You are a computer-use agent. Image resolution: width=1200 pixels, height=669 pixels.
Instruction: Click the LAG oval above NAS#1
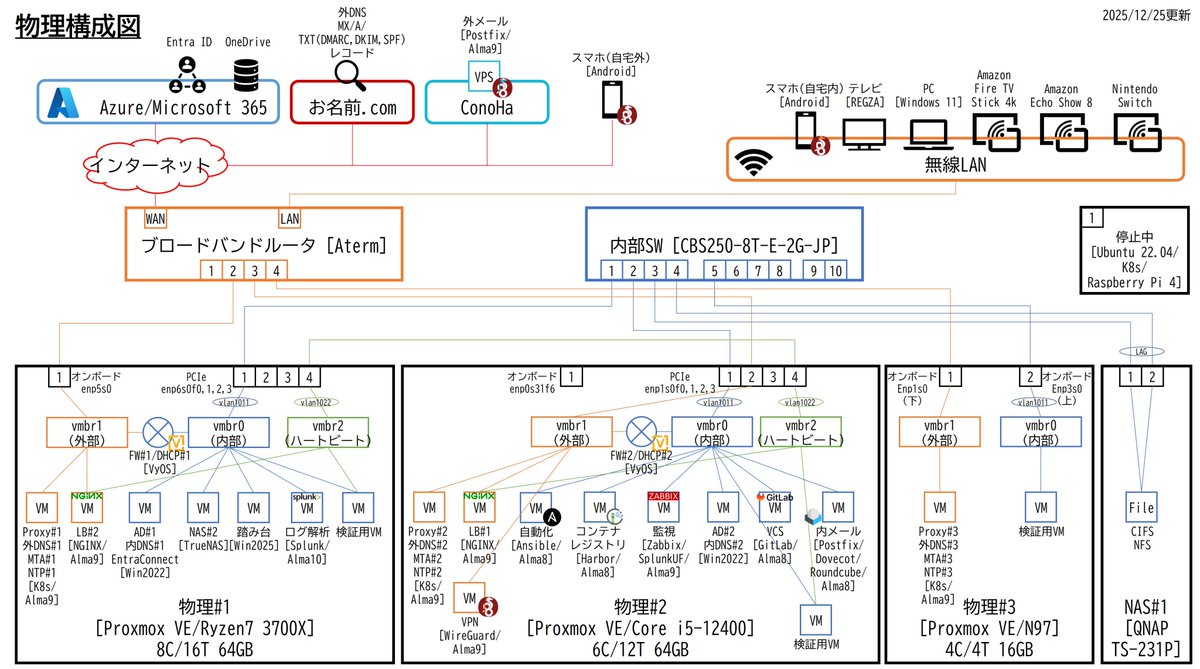coord(1141,352)
